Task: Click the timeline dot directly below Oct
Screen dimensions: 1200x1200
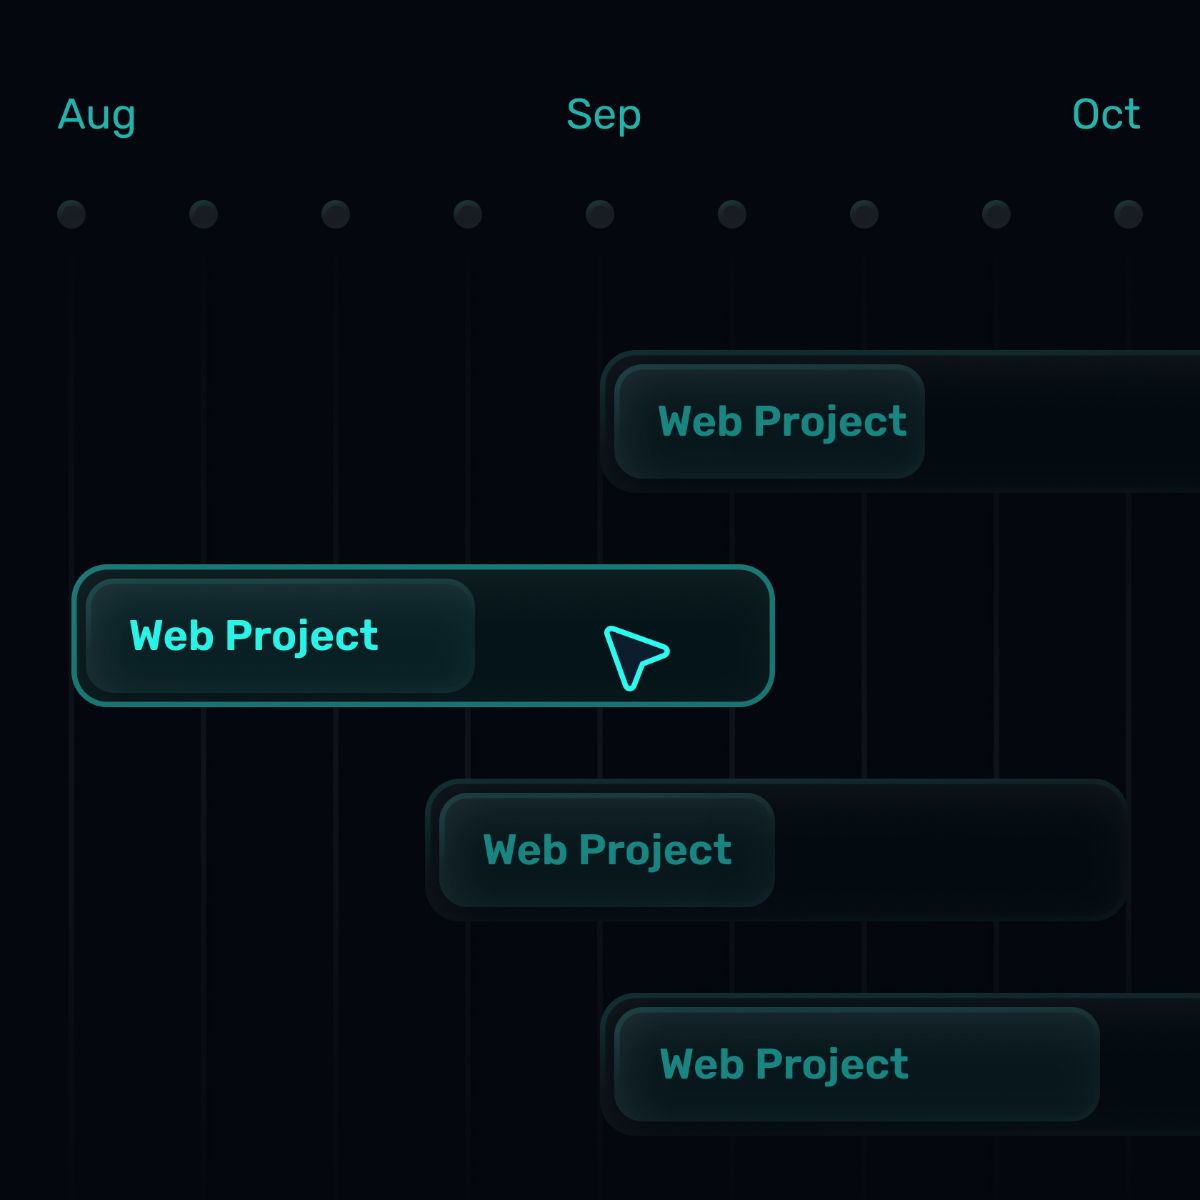Action: pyautogui.click(x=1128, y=214)
